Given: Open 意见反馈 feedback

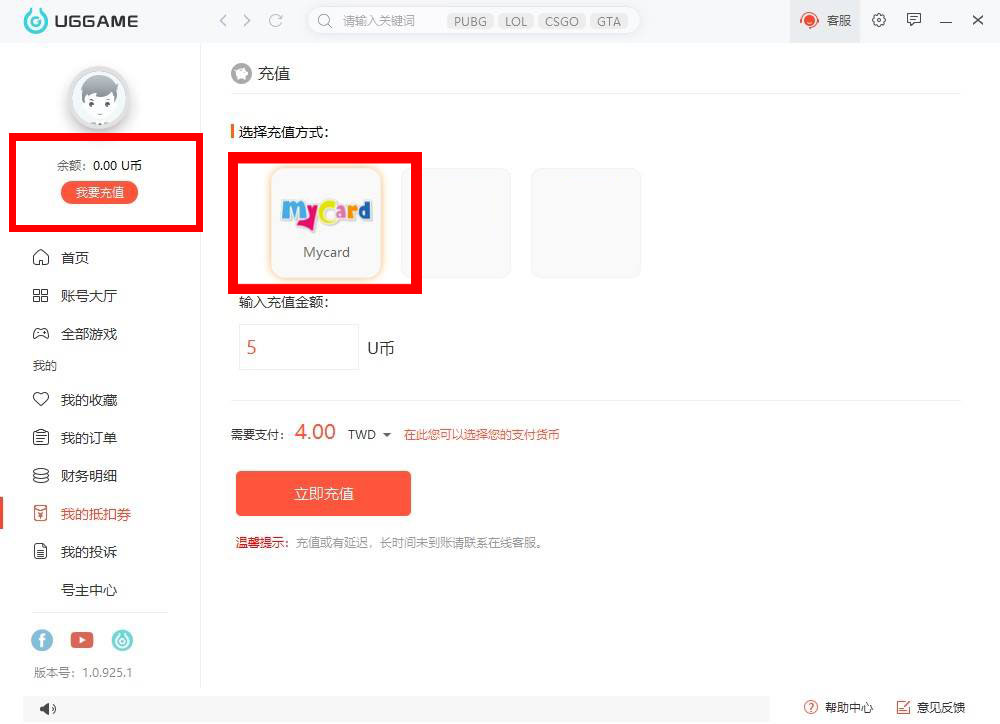Looking at the screenshot, I should click(x=931, y=707).
